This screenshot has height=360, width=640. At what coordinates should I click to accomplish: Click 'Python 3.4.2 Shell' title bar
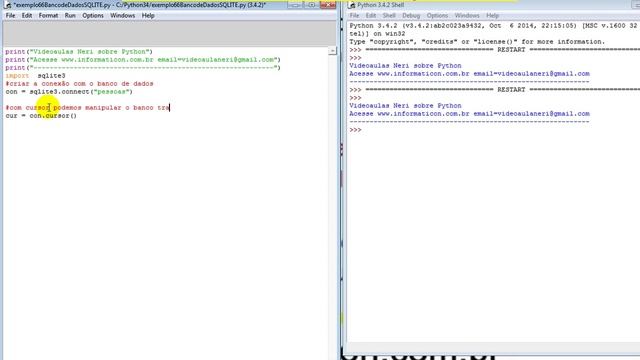point(380,5)
